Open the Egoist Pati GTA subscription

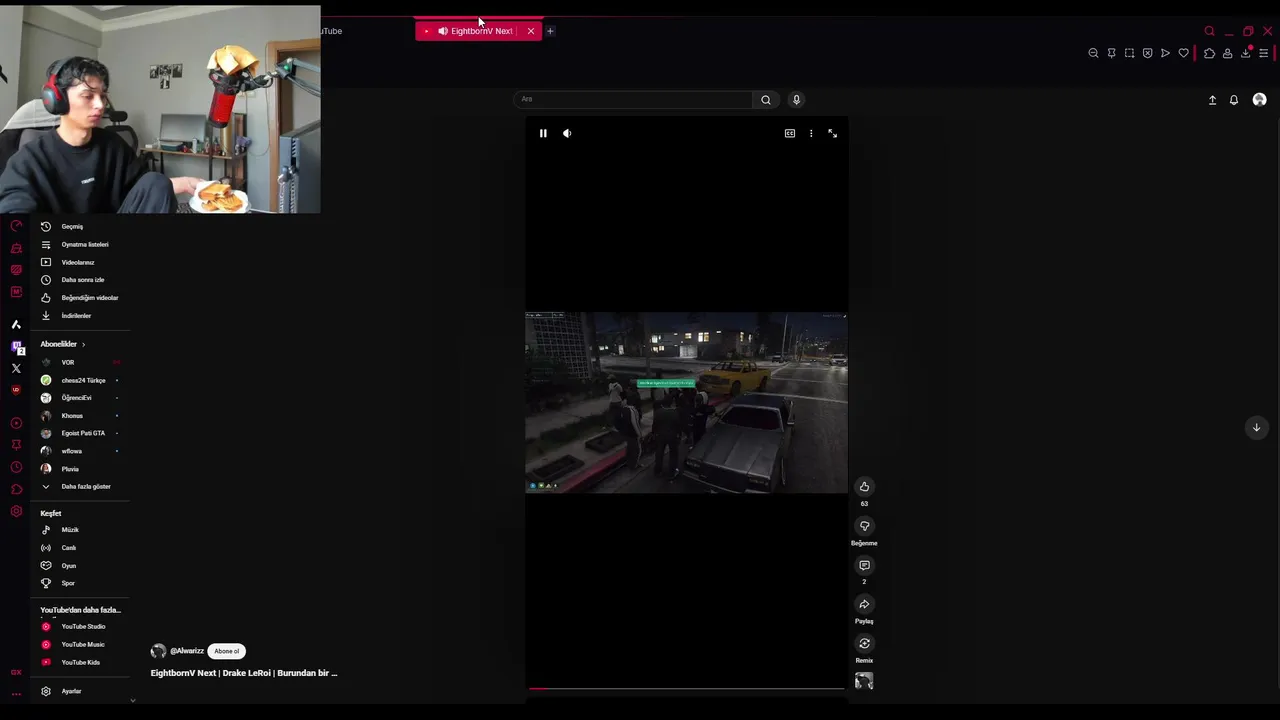[x=80, y=433]
